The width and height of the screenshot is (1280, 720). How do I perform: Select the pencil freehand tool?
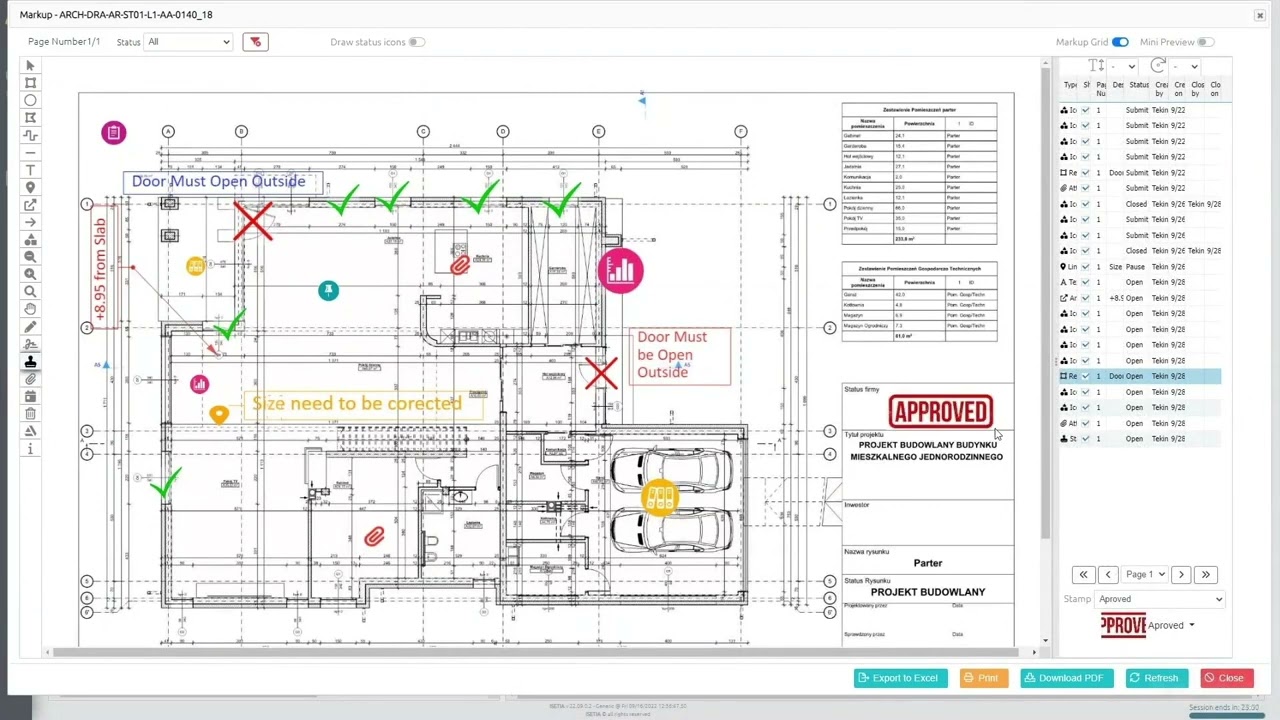coord(30,327)
